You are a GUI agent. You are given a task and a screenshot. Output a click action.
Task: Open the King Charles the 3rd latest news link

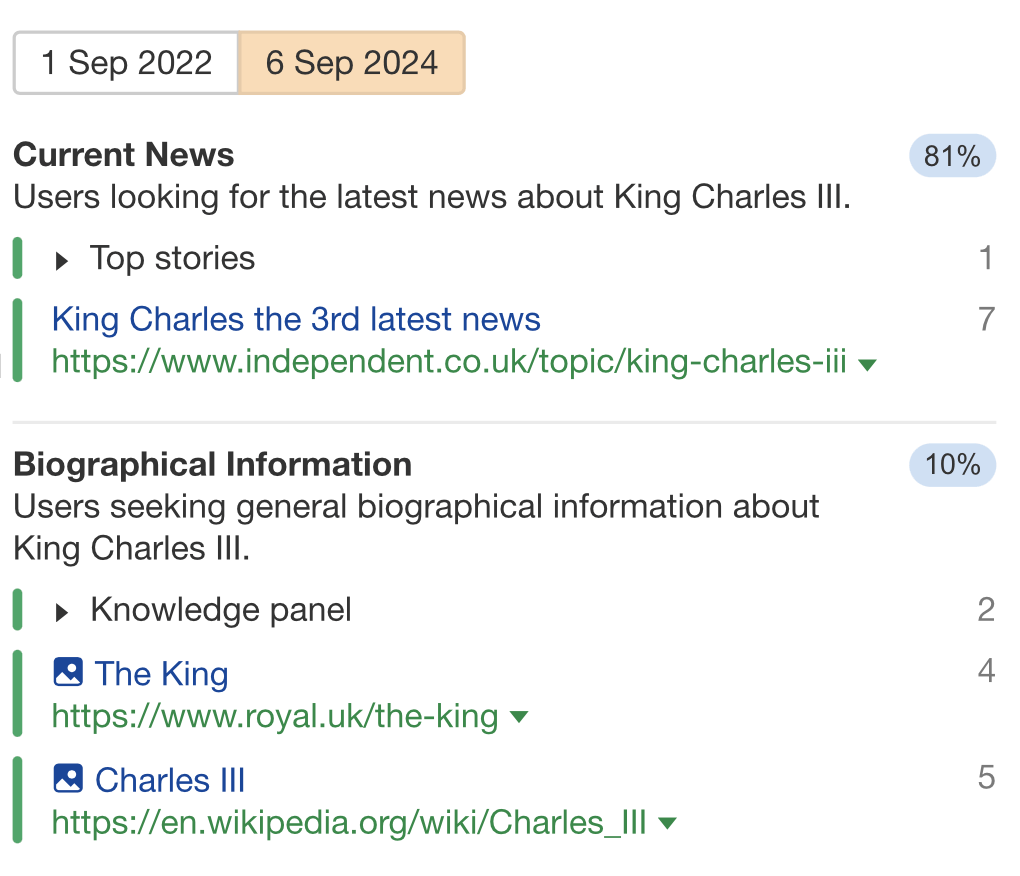click(296, 318)
